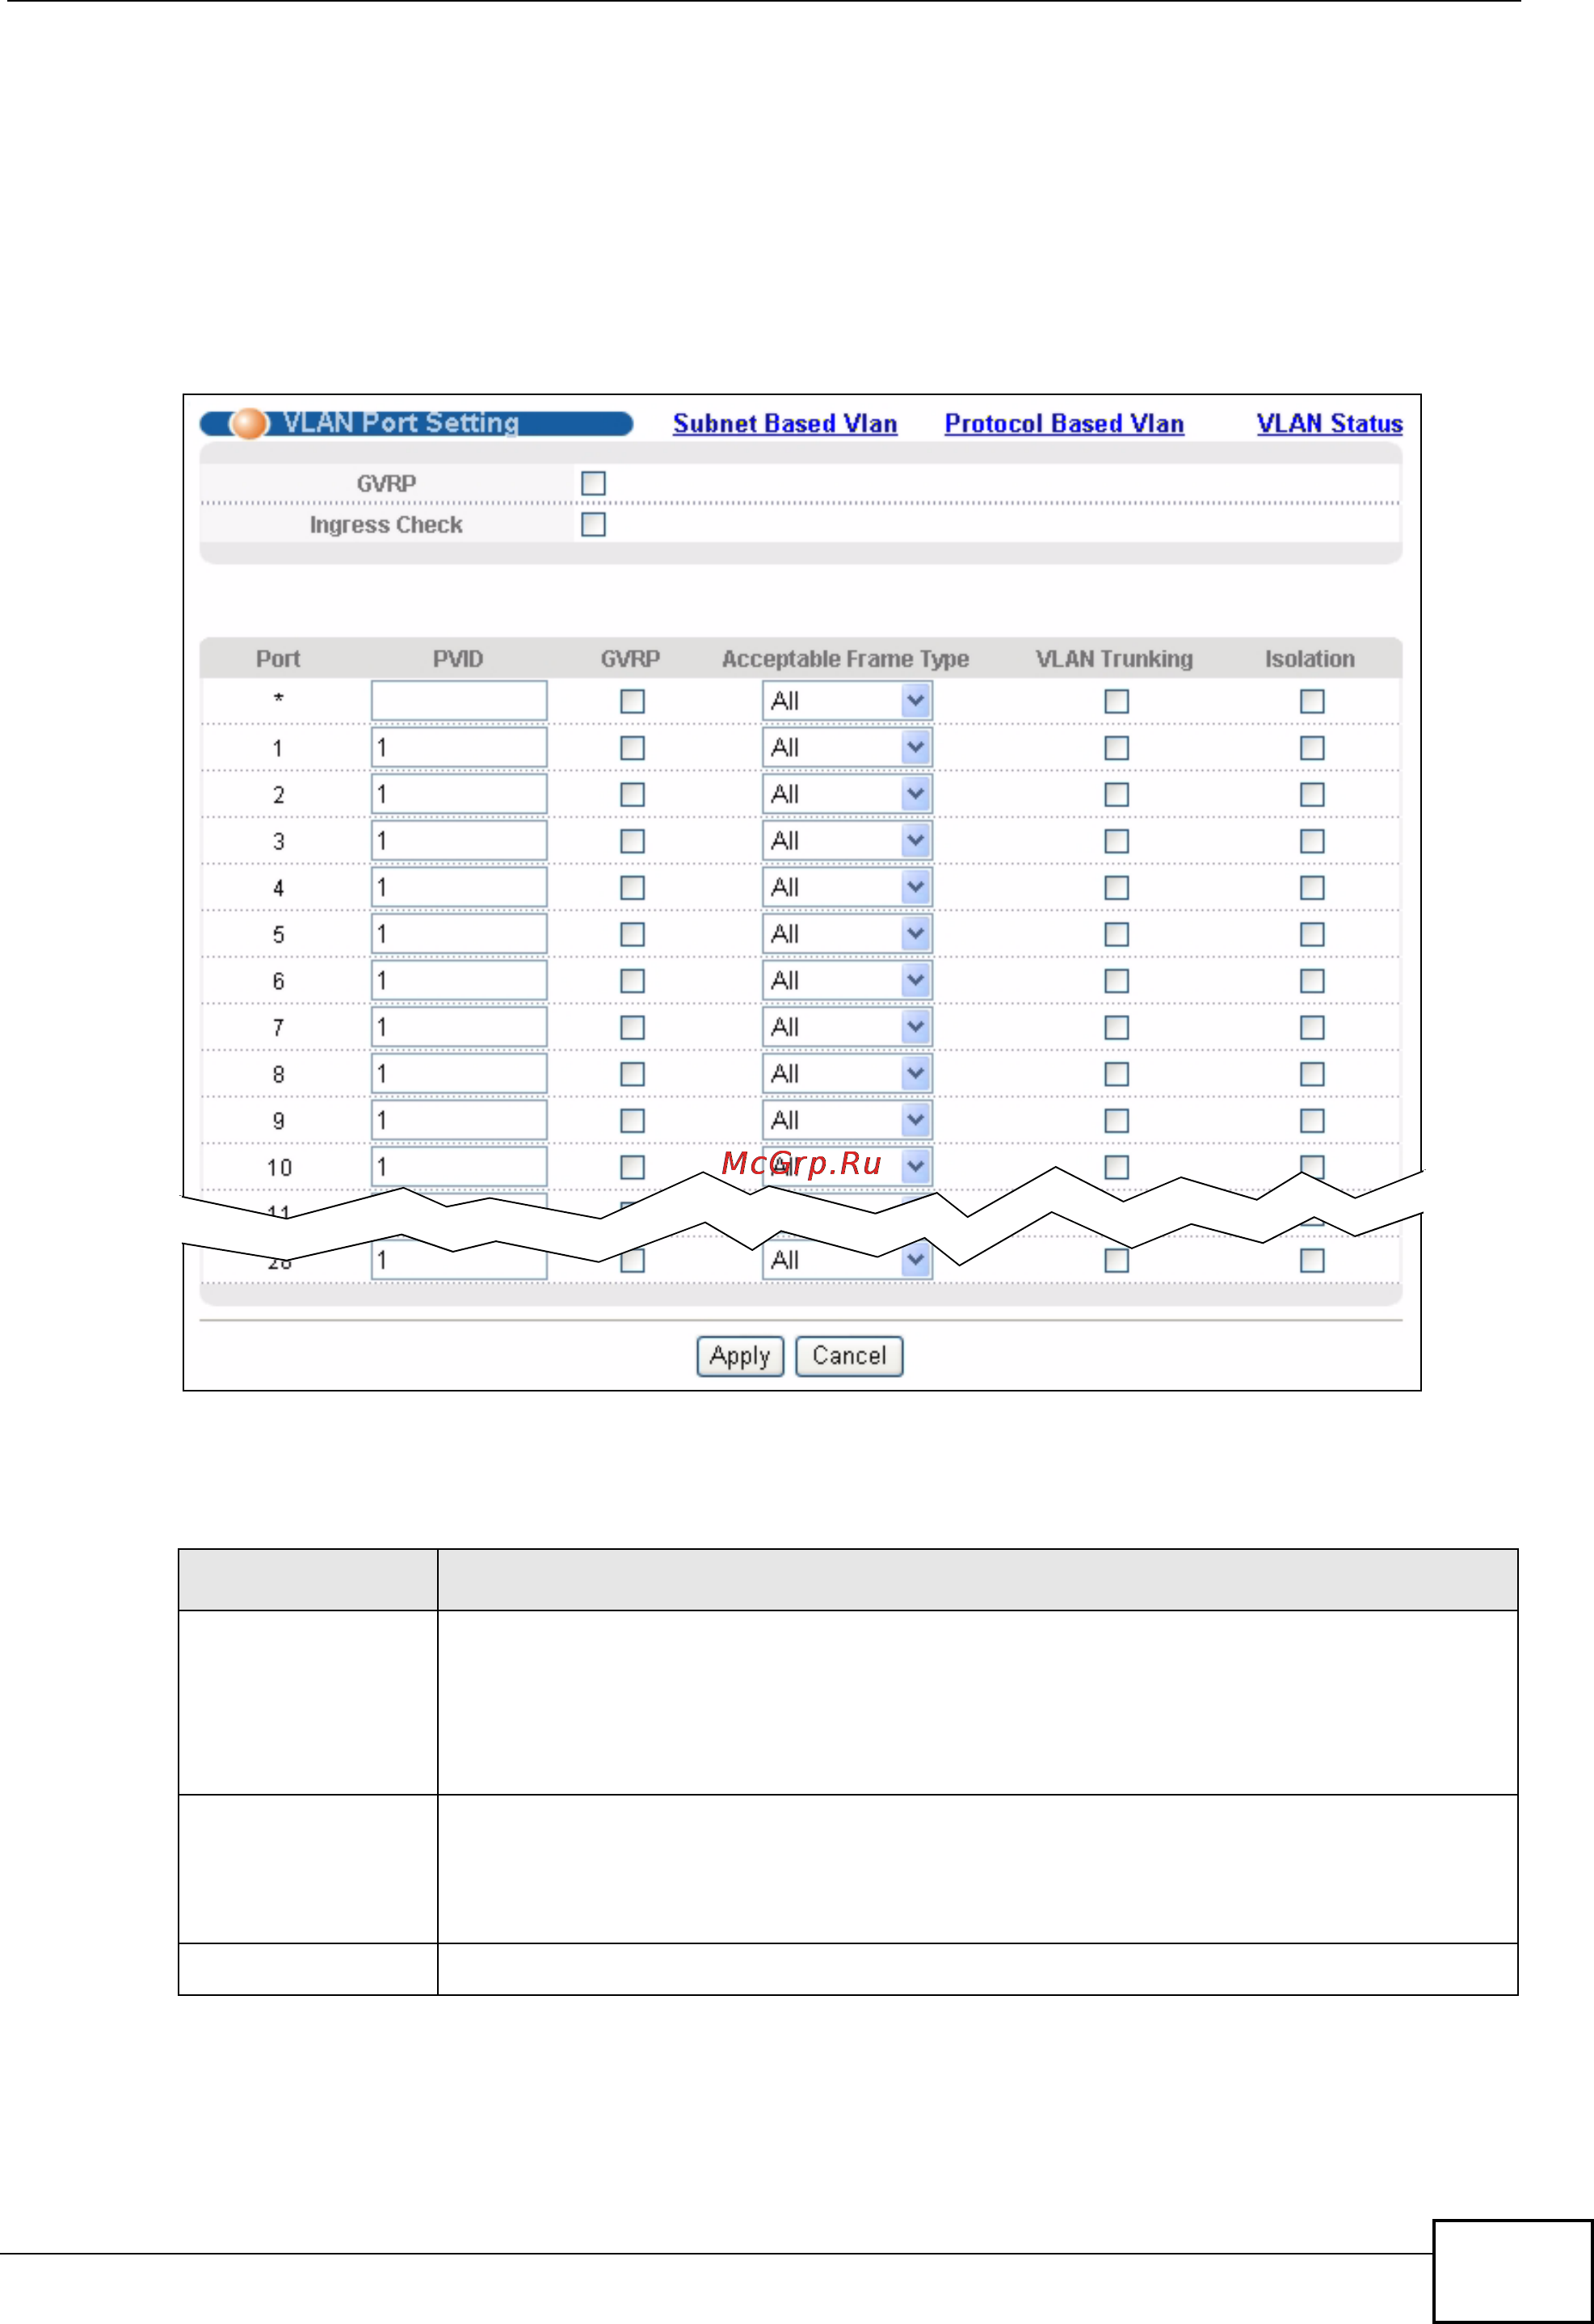Go to VLAN Status page
This screenshot has width=1594, height=2324.
(1329, 424)
